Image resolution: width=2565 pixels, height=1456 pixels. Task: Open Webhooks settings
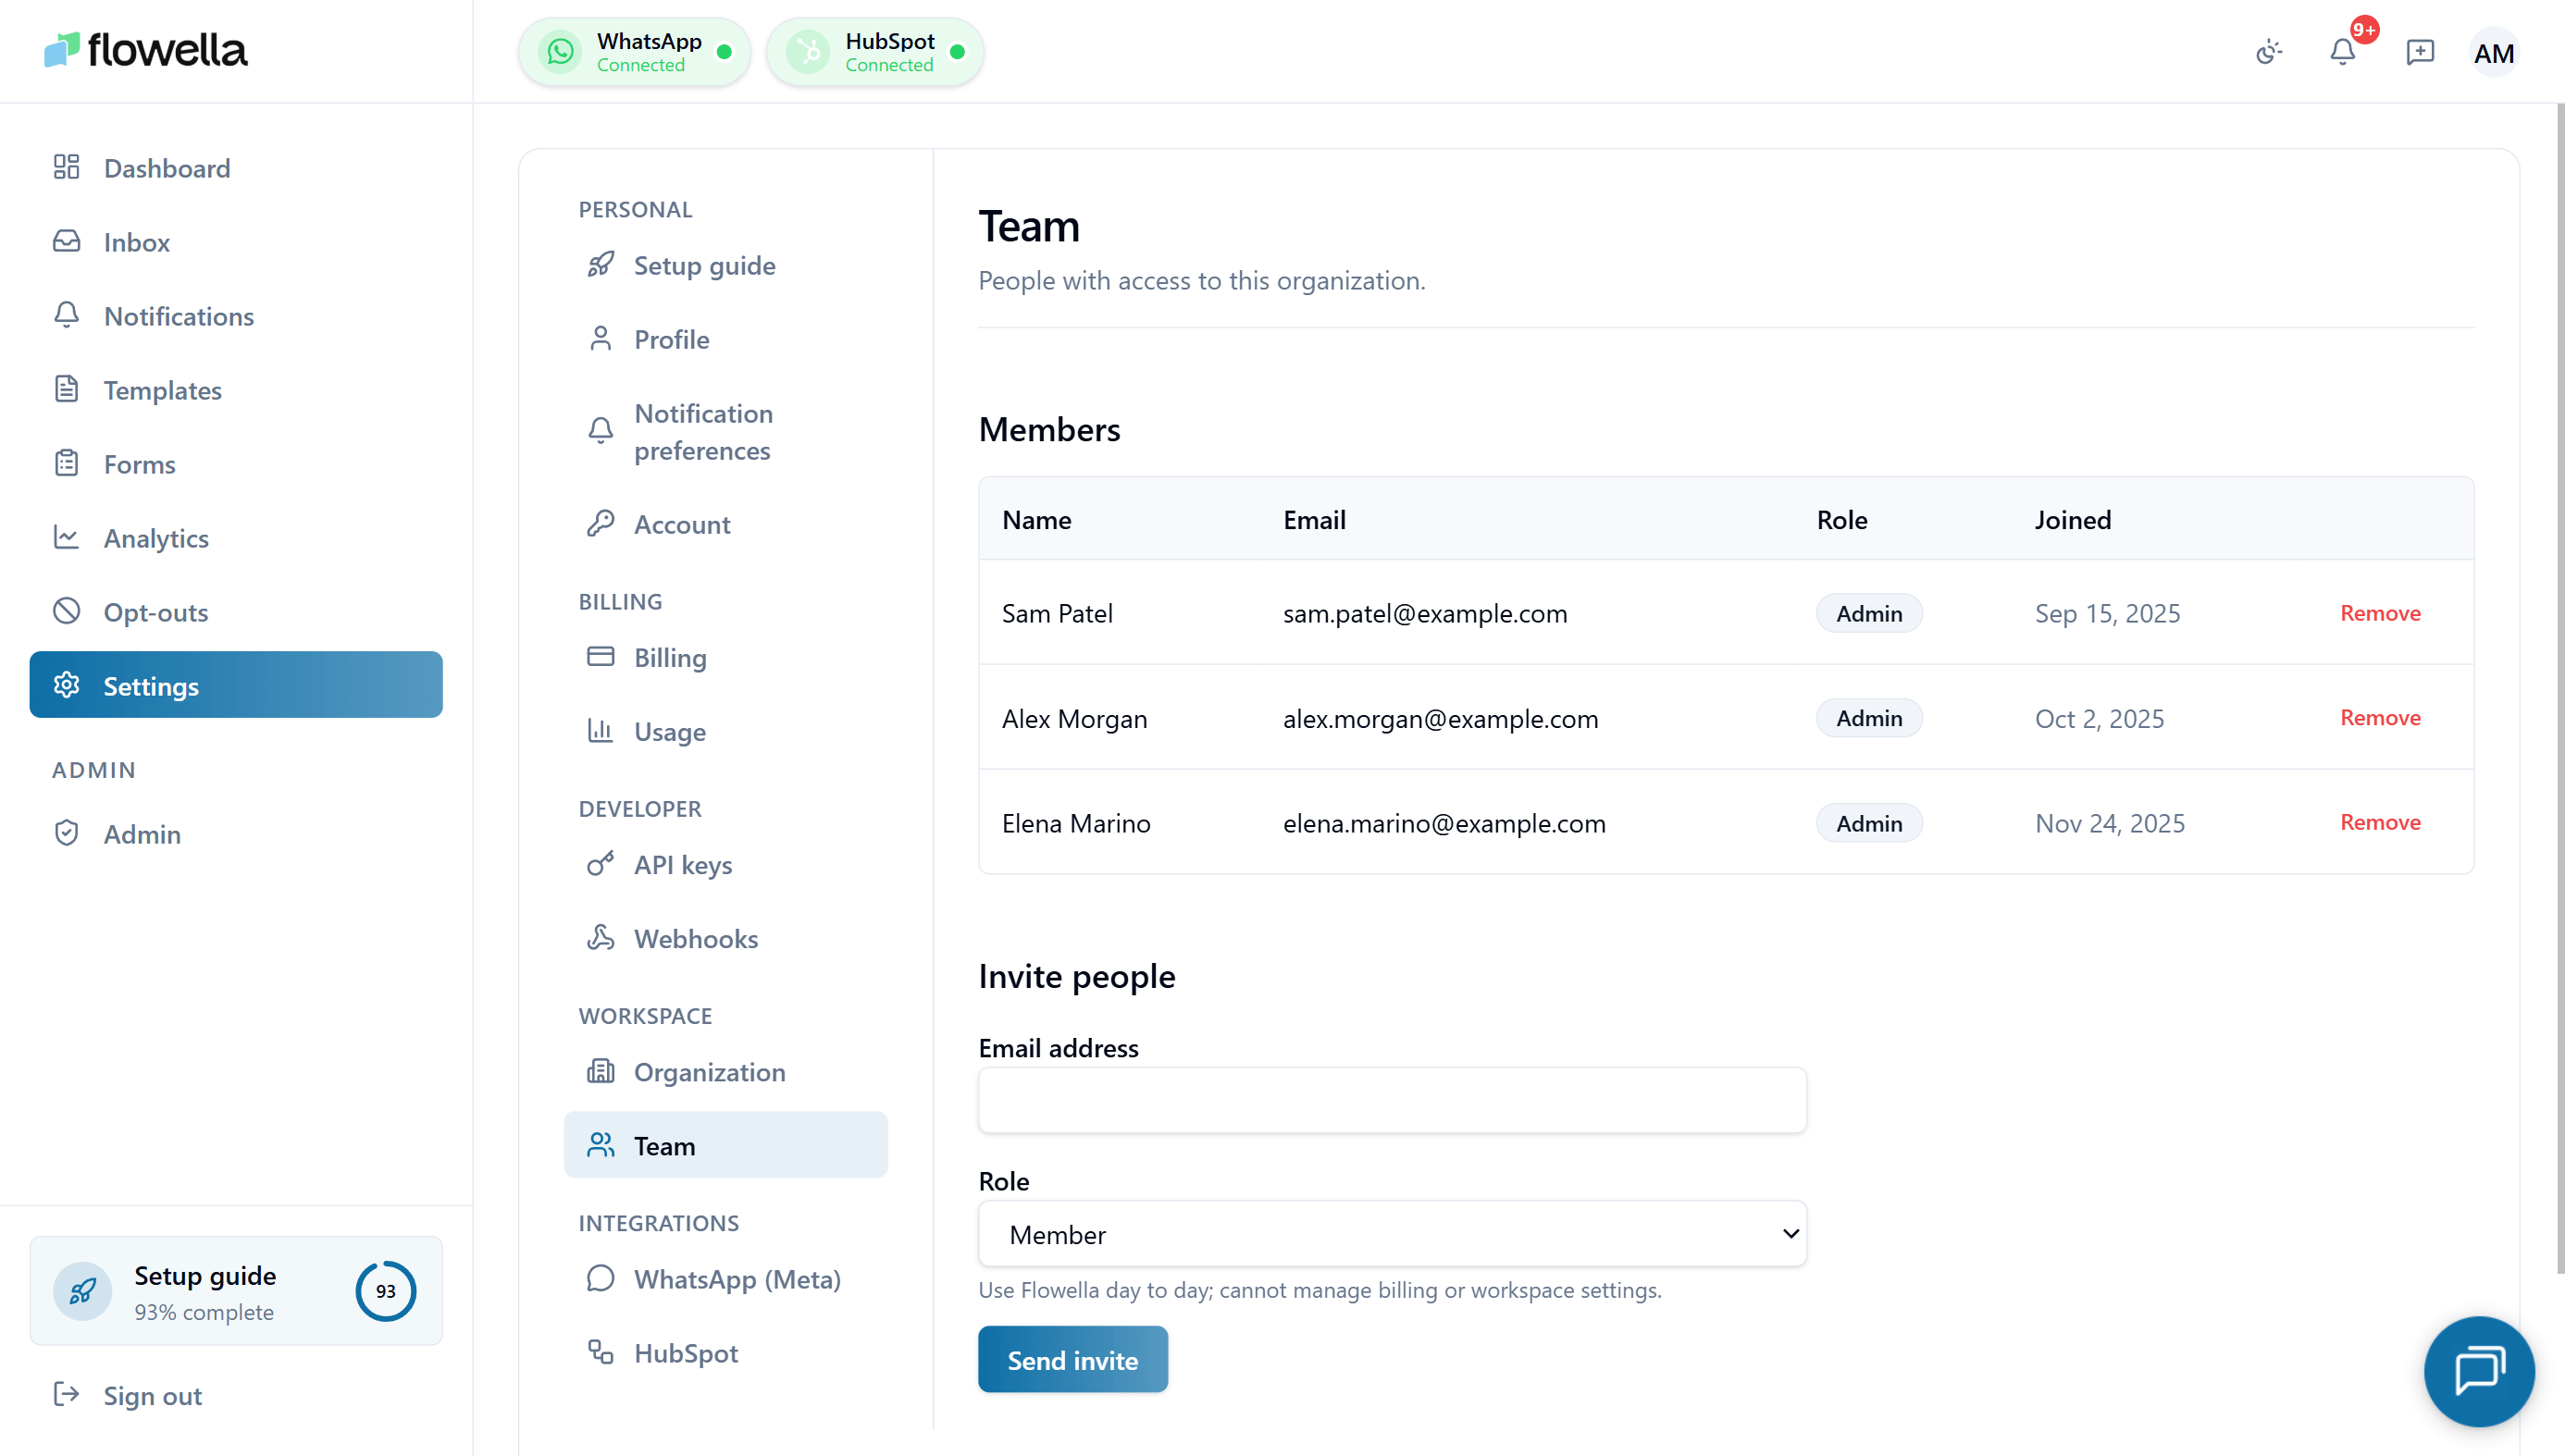pos(725,938)
